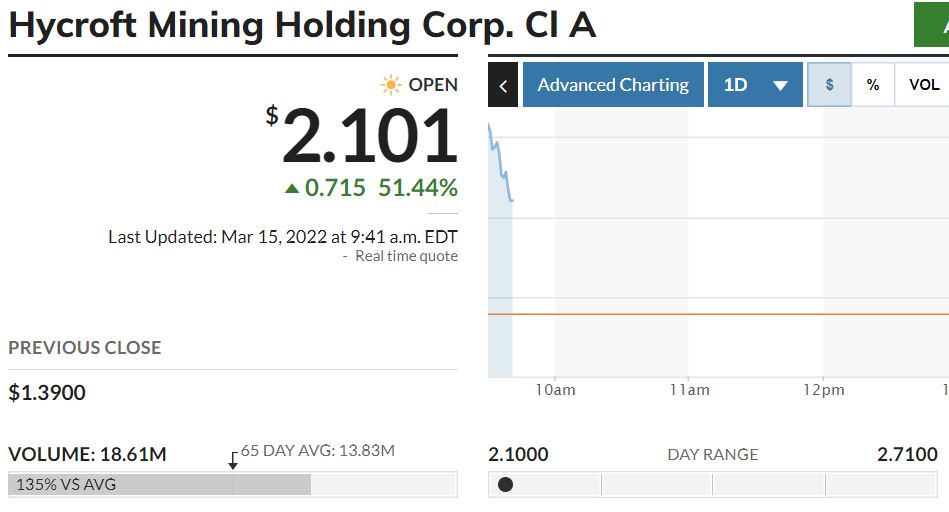Click the 65 day average arrow marker

pos(233,461)
